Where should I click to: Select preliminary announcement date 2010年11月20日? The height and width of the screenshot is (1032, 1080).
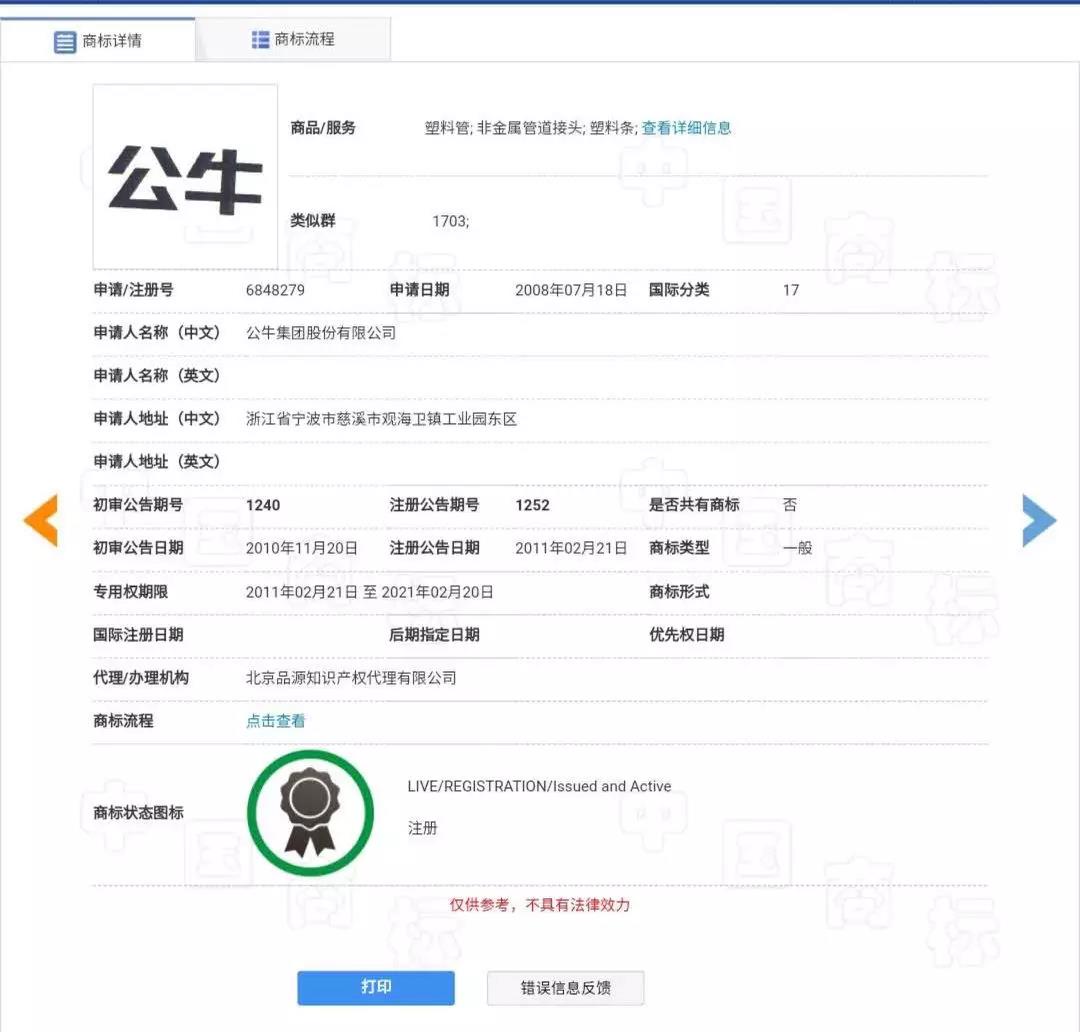tap(302, 548)
